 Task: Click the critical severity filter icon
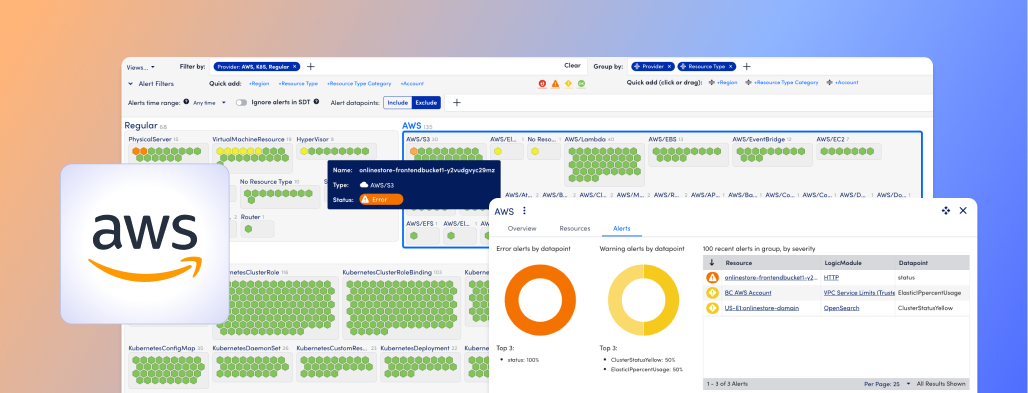coord(543,83)
